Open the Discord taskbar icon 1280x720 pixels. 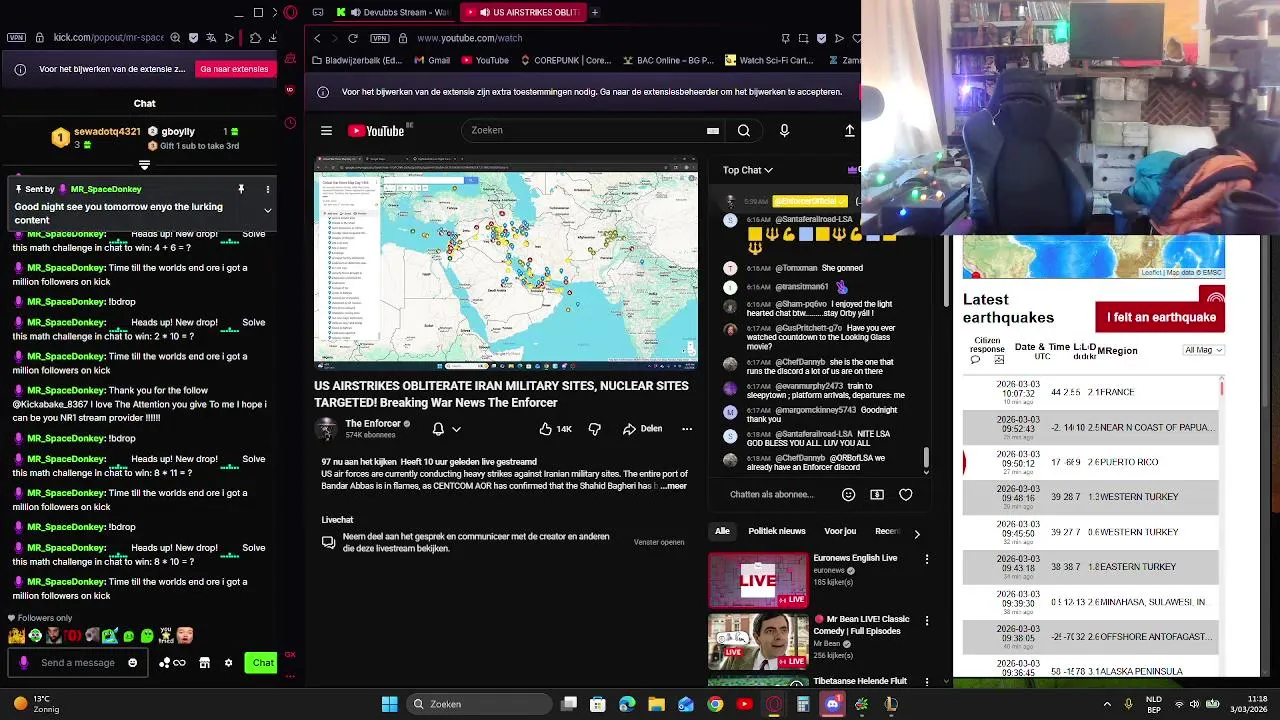pos(832,704)
